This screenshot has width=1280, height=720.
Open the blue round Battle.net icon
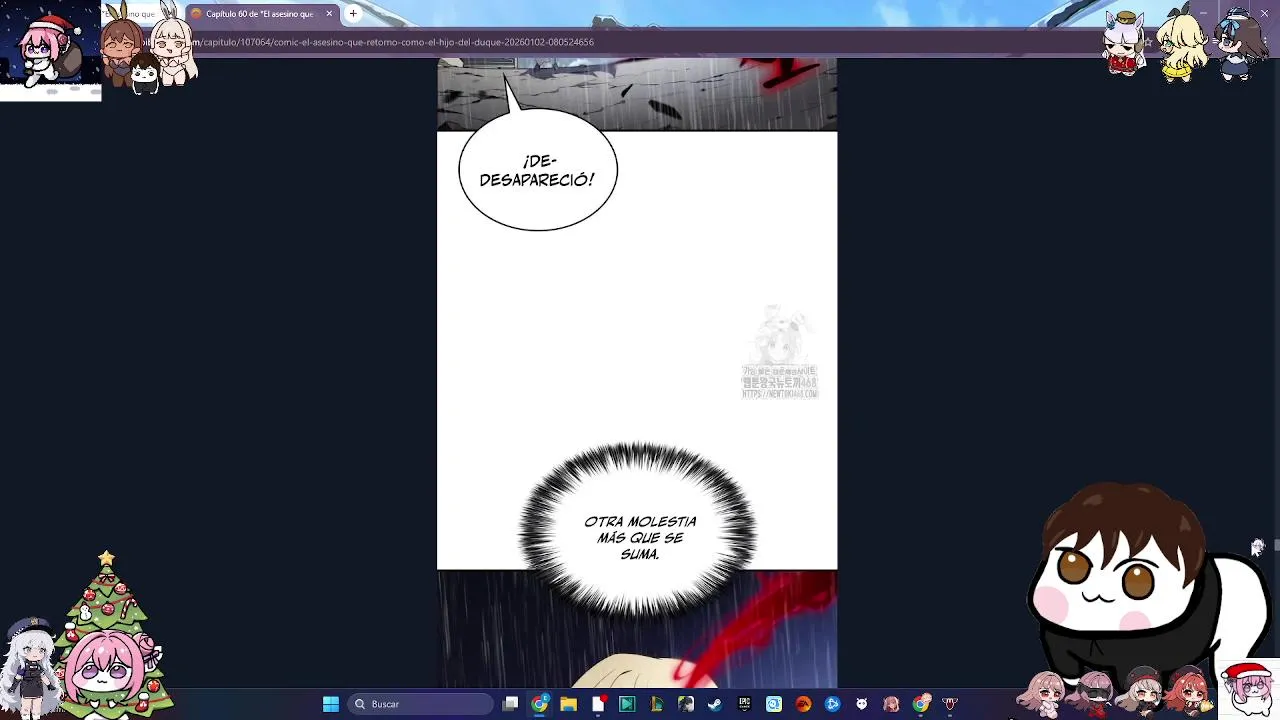[832, 704]
